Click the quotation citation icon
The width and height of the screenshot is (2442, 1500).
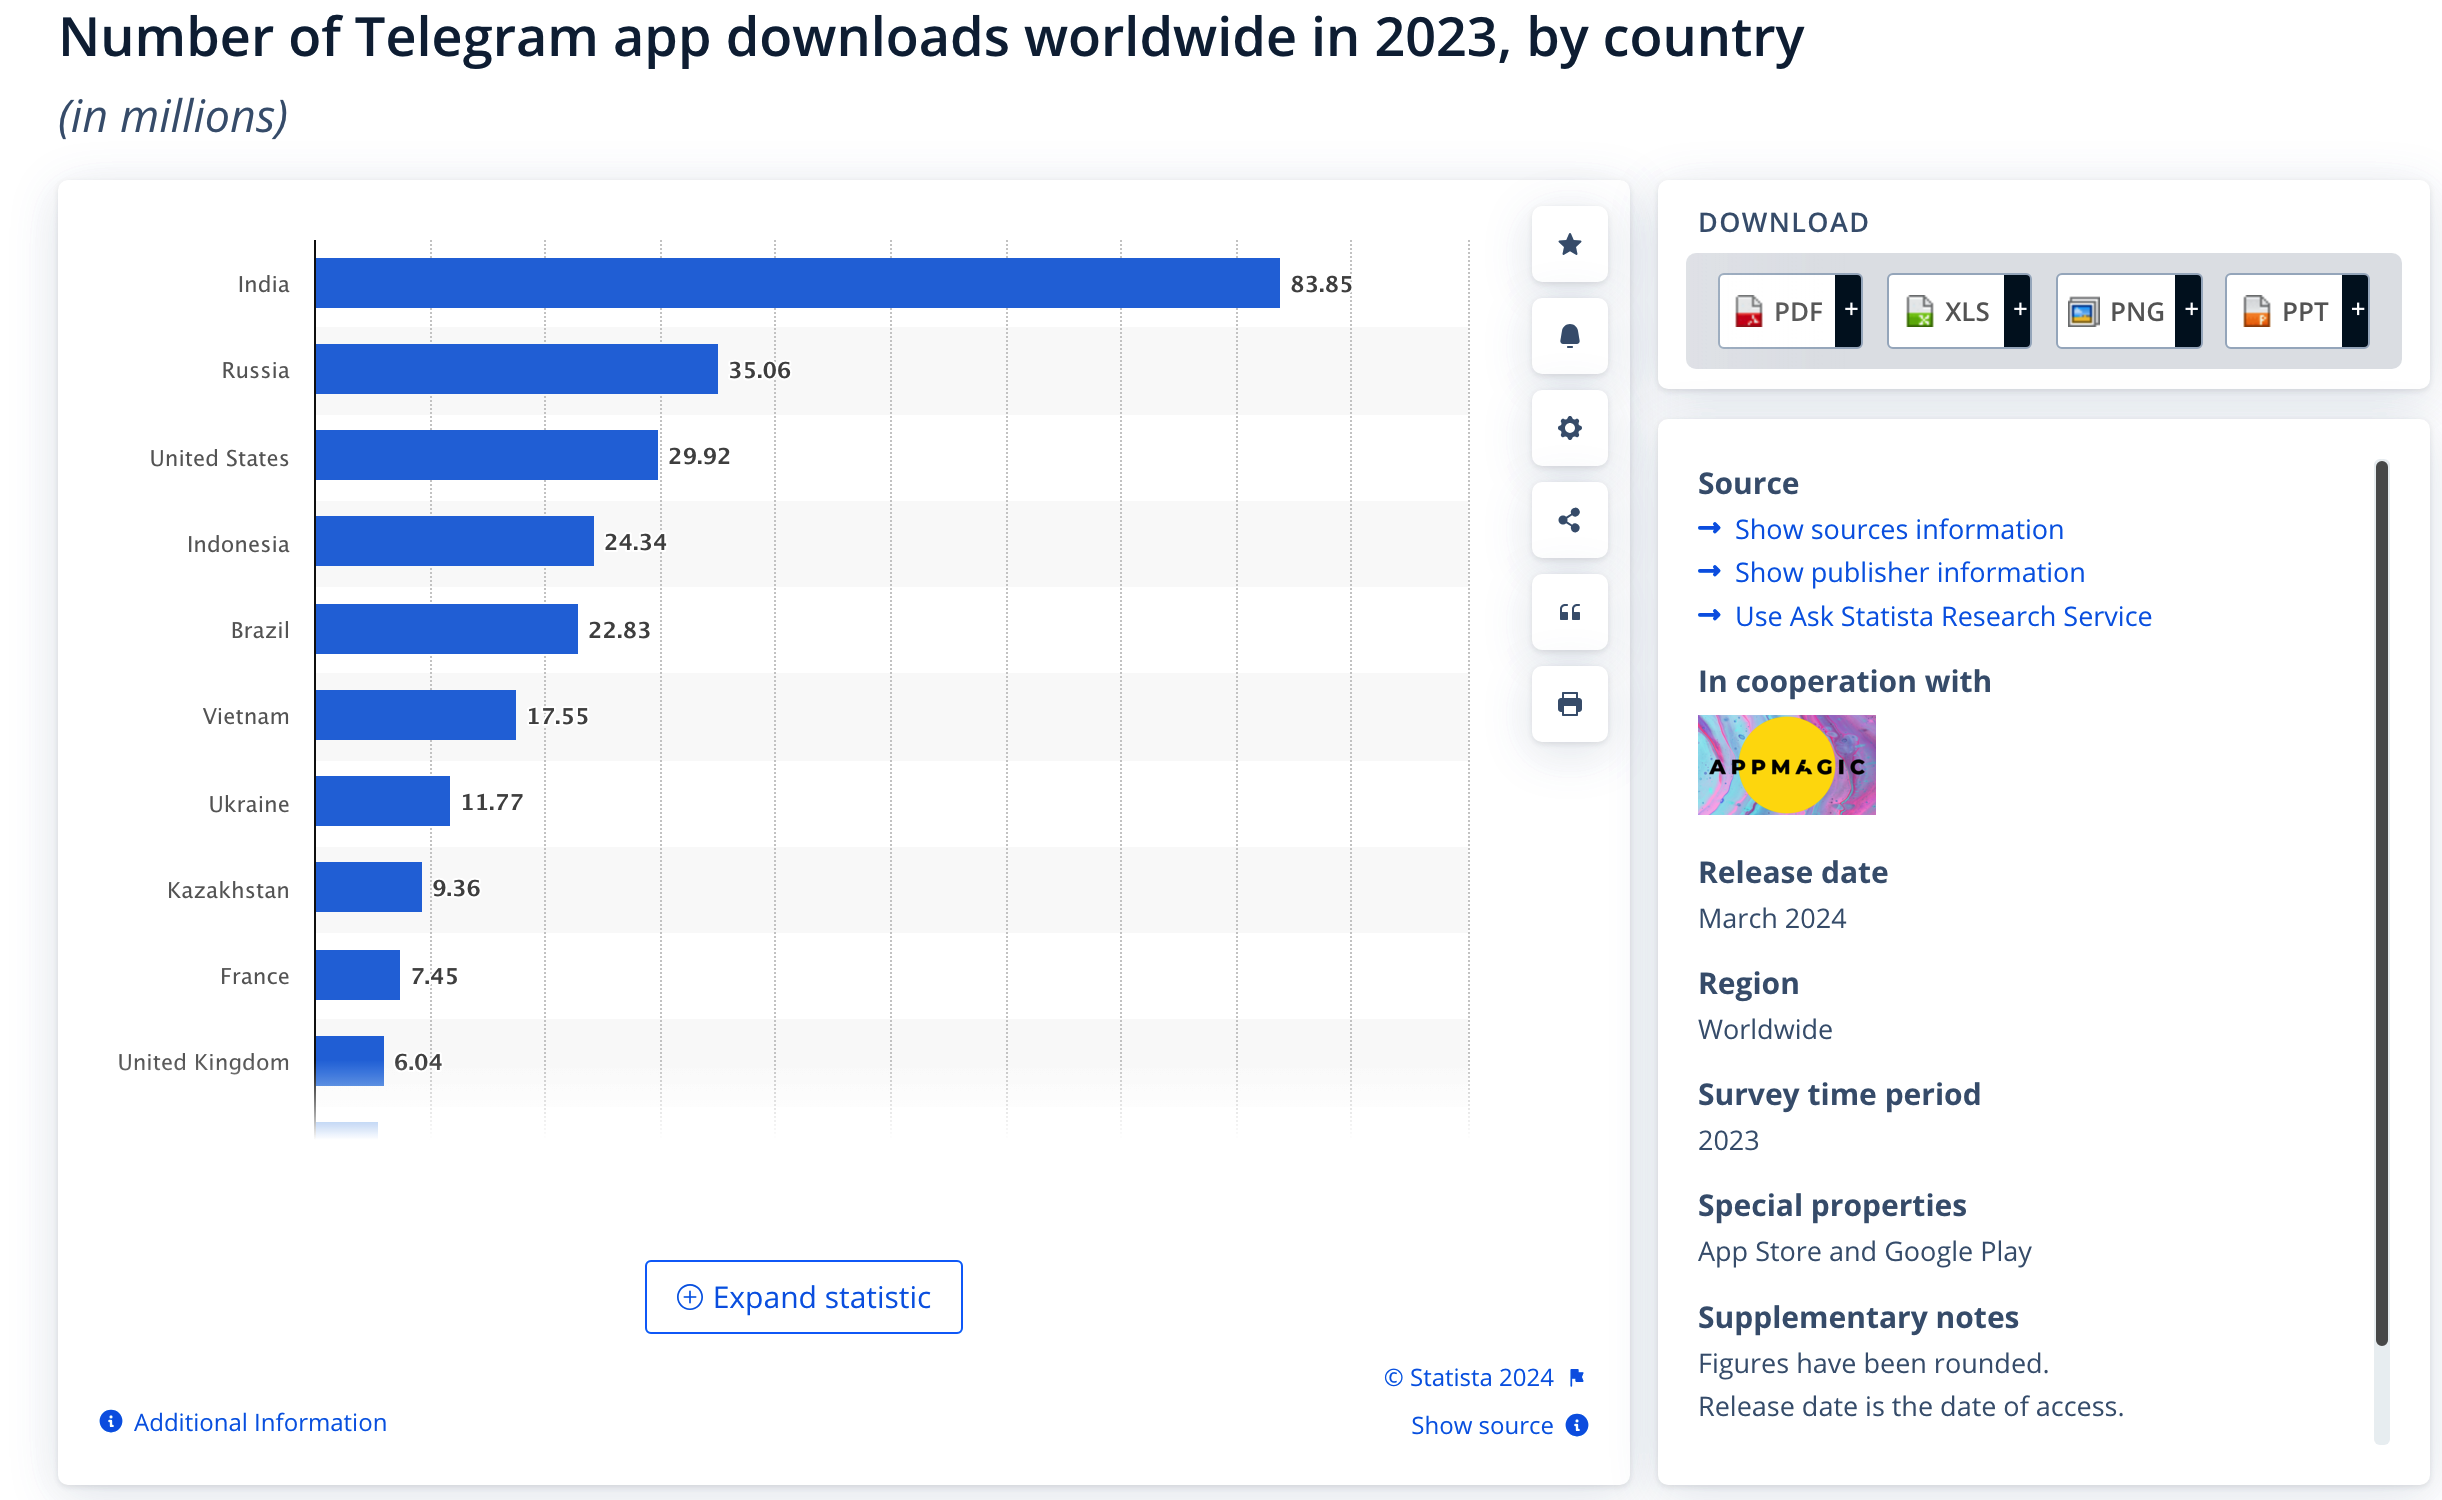tap(1569, 612)
